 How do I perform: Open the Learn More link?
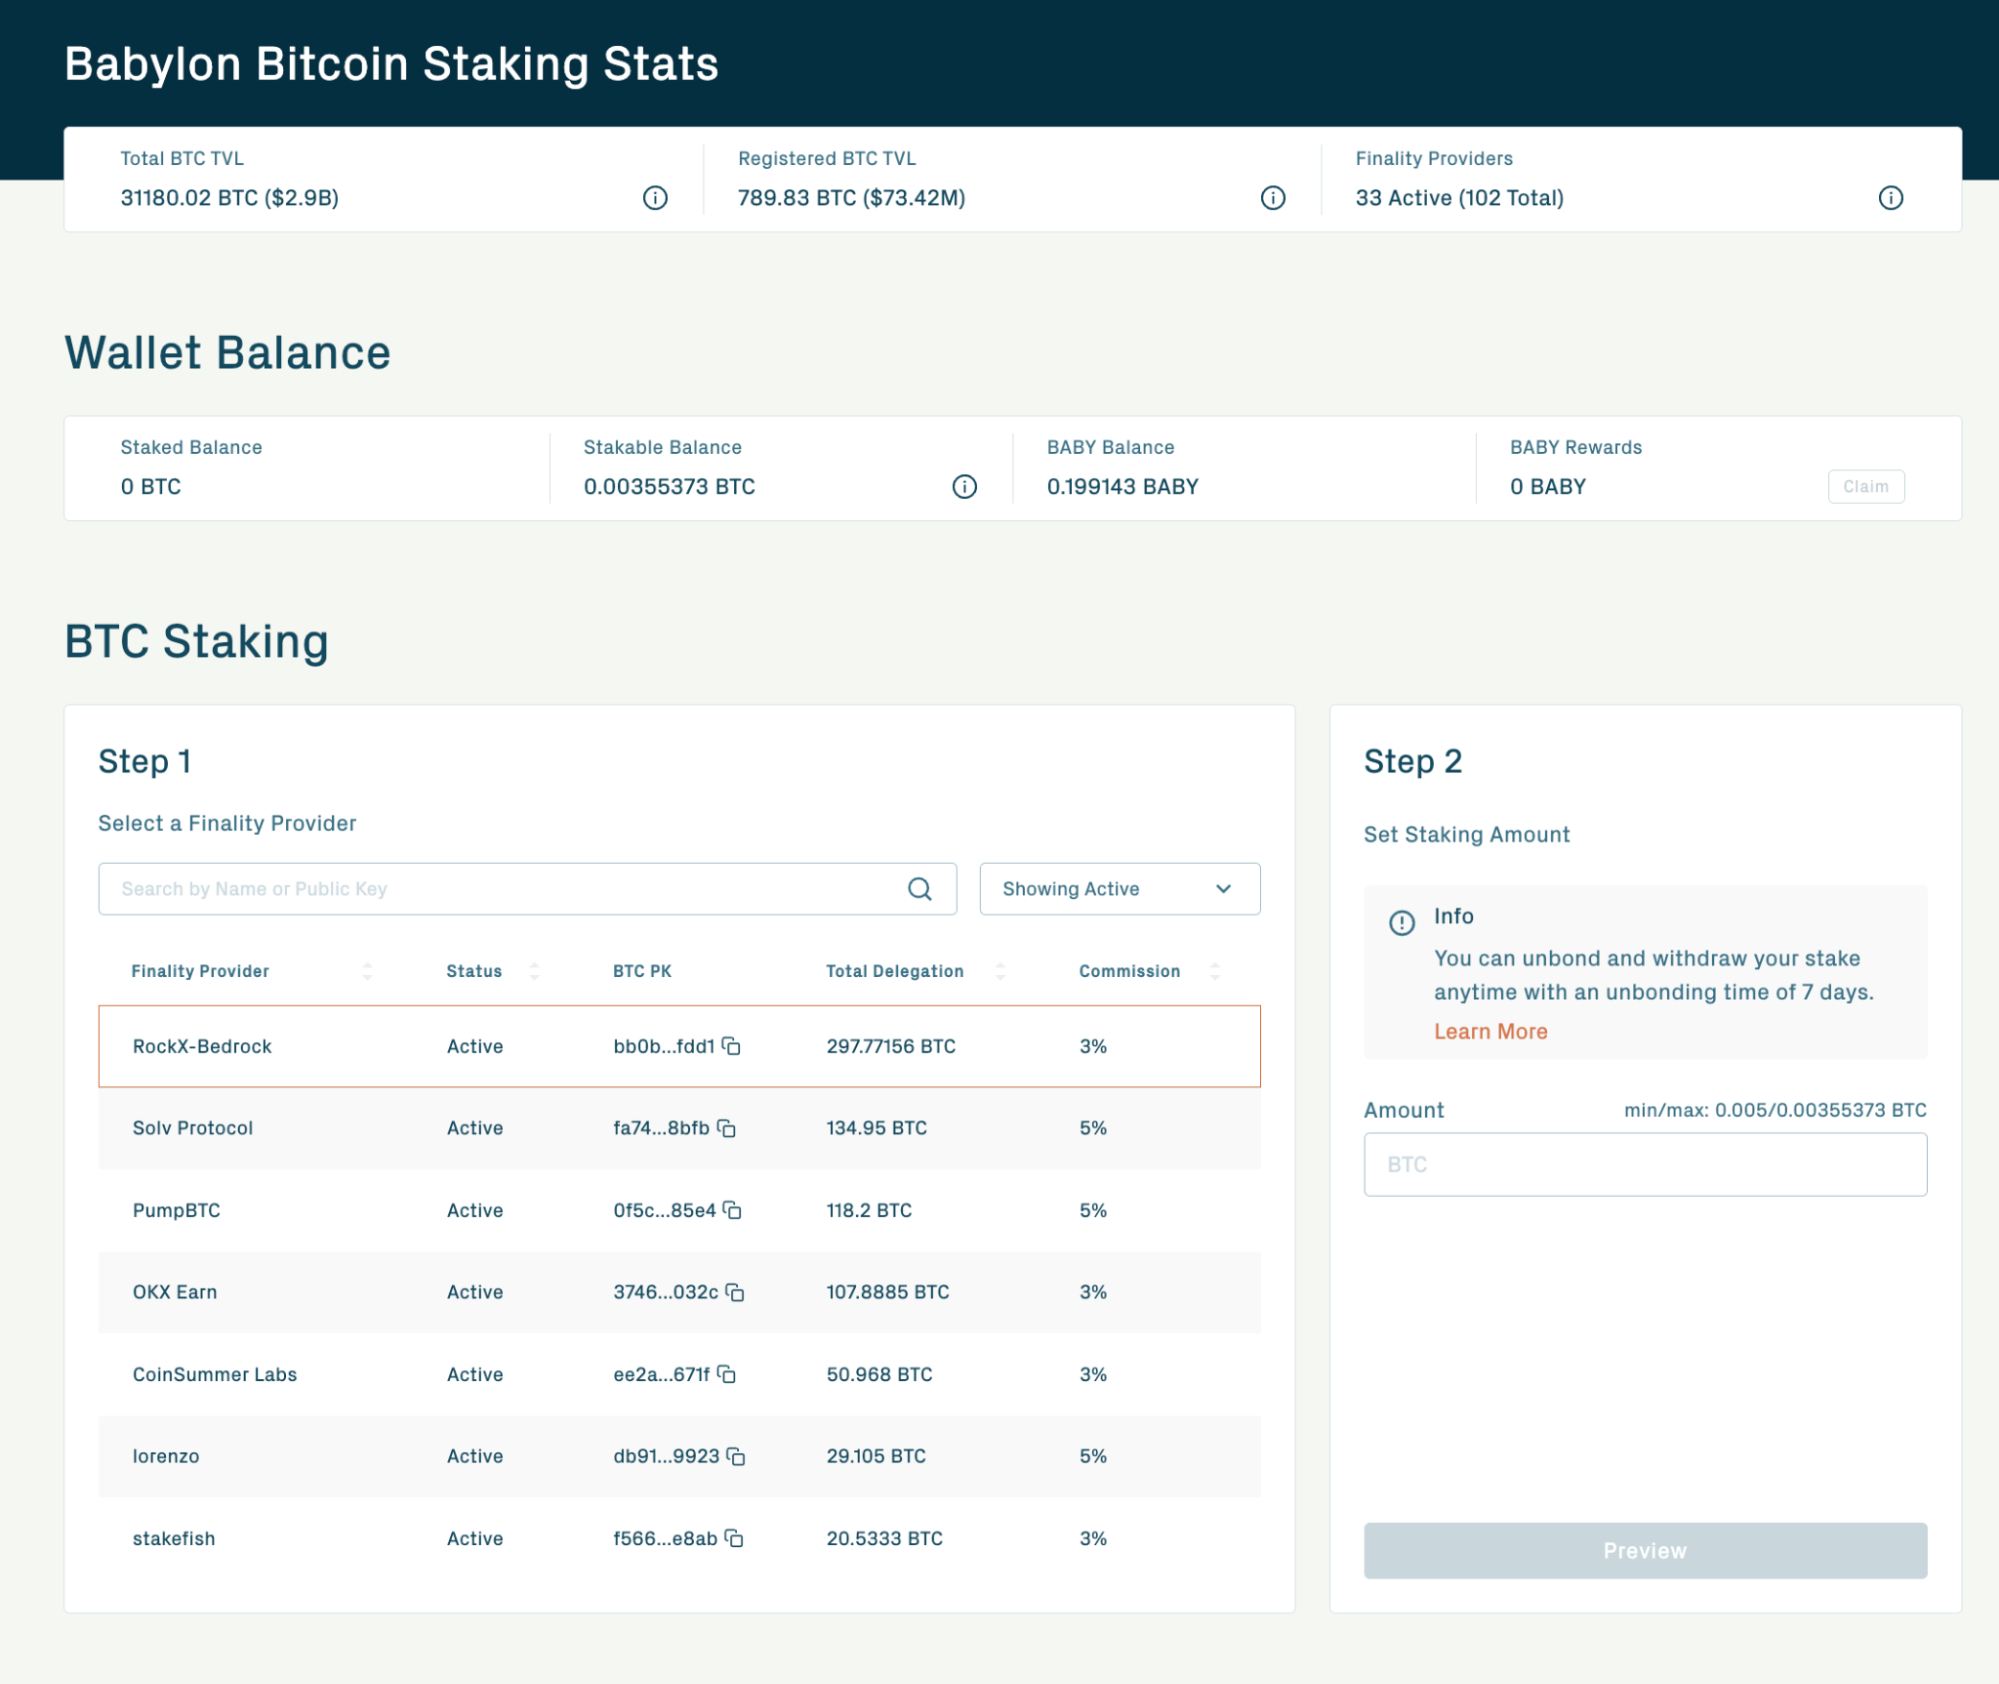point(1490,1032)
